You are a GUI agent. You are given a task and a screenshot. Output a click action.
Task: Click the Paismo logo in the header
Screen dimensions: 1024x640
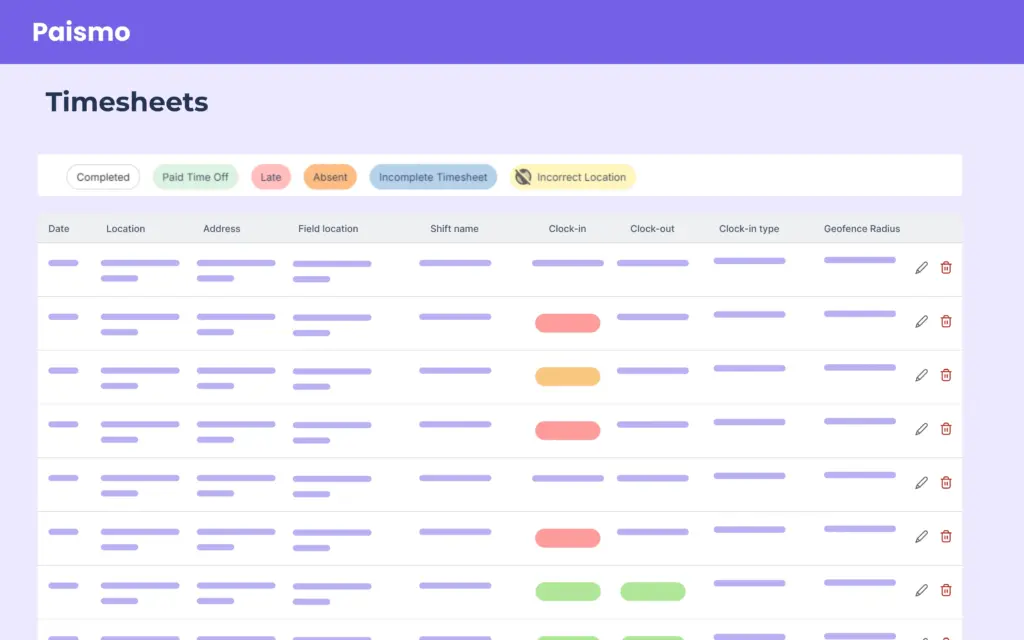coord(80,31)
